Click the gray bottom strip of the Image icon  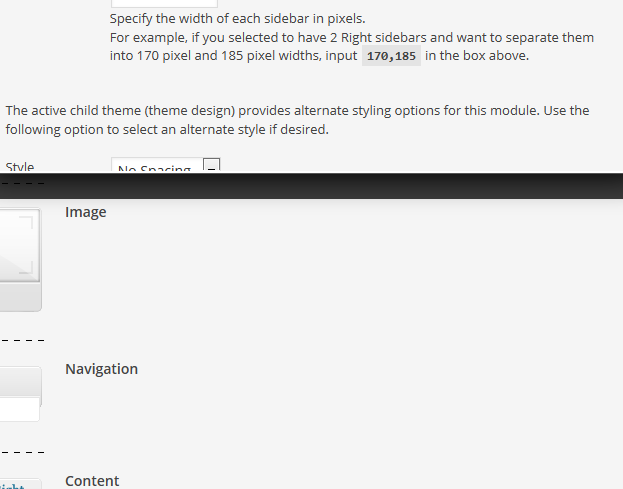(19, 300)
